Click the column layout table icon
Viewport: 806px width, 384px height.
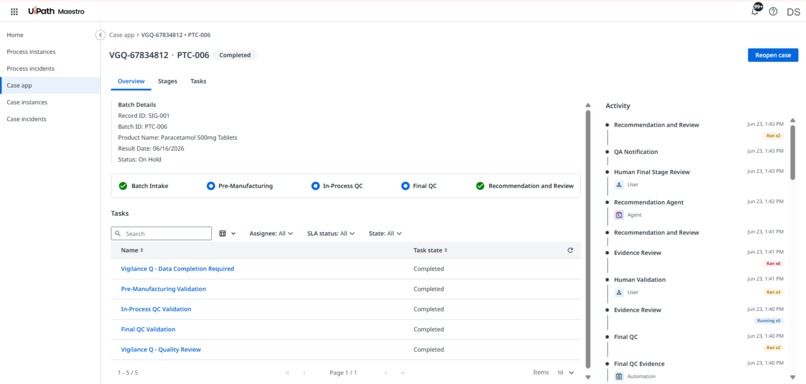tap(223, 233)
